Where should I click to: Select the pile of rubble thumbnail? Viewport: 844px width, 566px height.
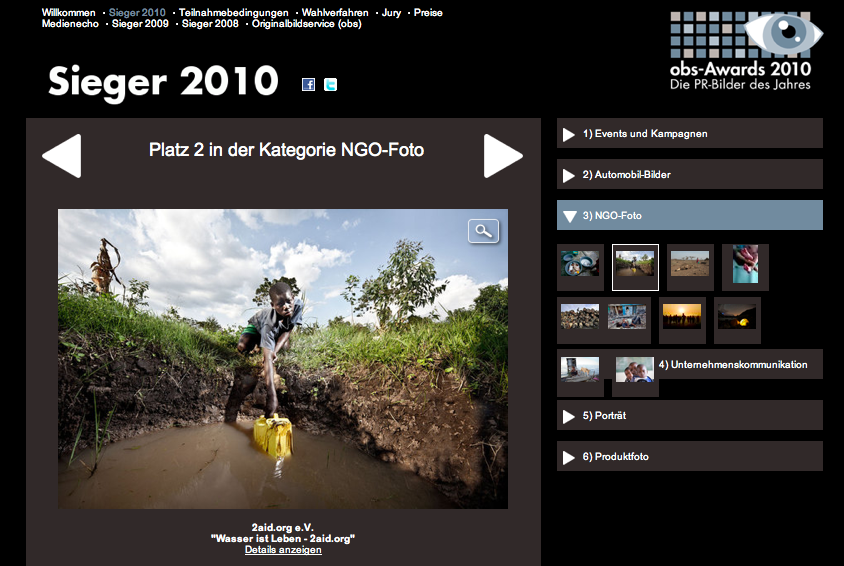[580, 316]
